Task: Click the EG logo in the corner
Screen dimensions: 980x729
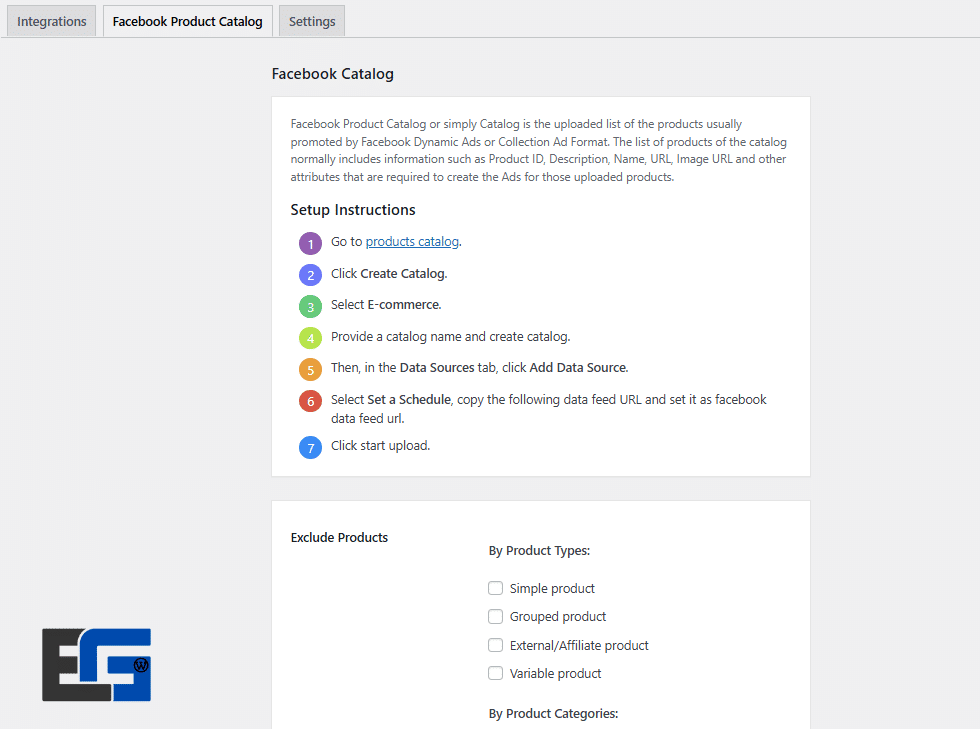Action: 96,664
